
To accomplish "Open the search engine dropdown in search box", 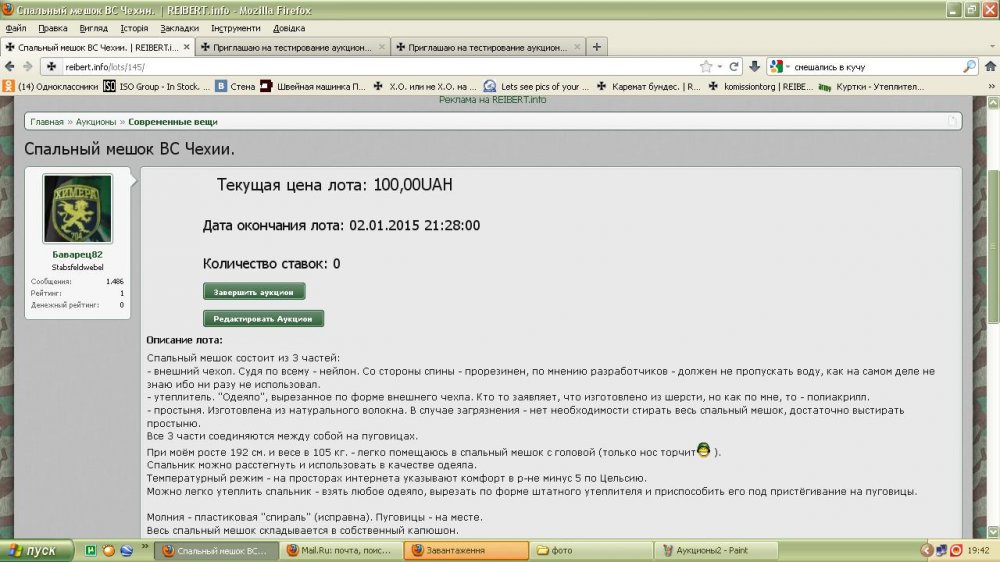I will [778, 66].
